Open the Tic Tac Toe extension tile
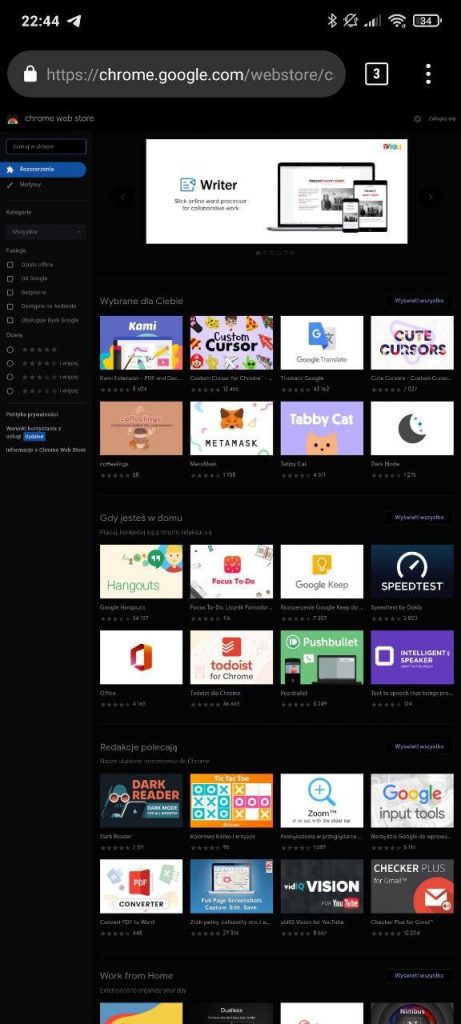The width and height of the screenshot is (461, 1024). tap(231, 801)
